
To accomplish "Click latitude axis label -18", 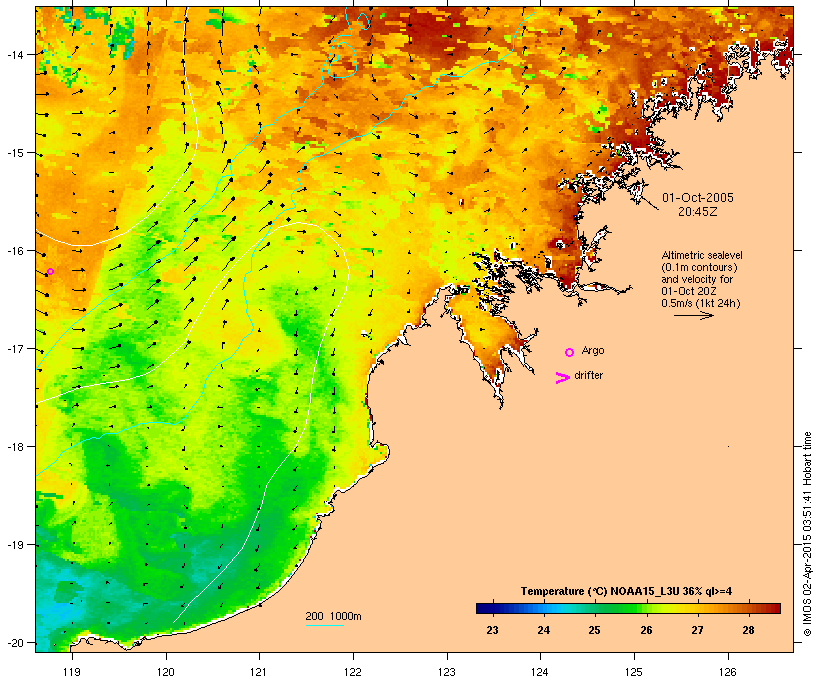I will tap(14, 446).
